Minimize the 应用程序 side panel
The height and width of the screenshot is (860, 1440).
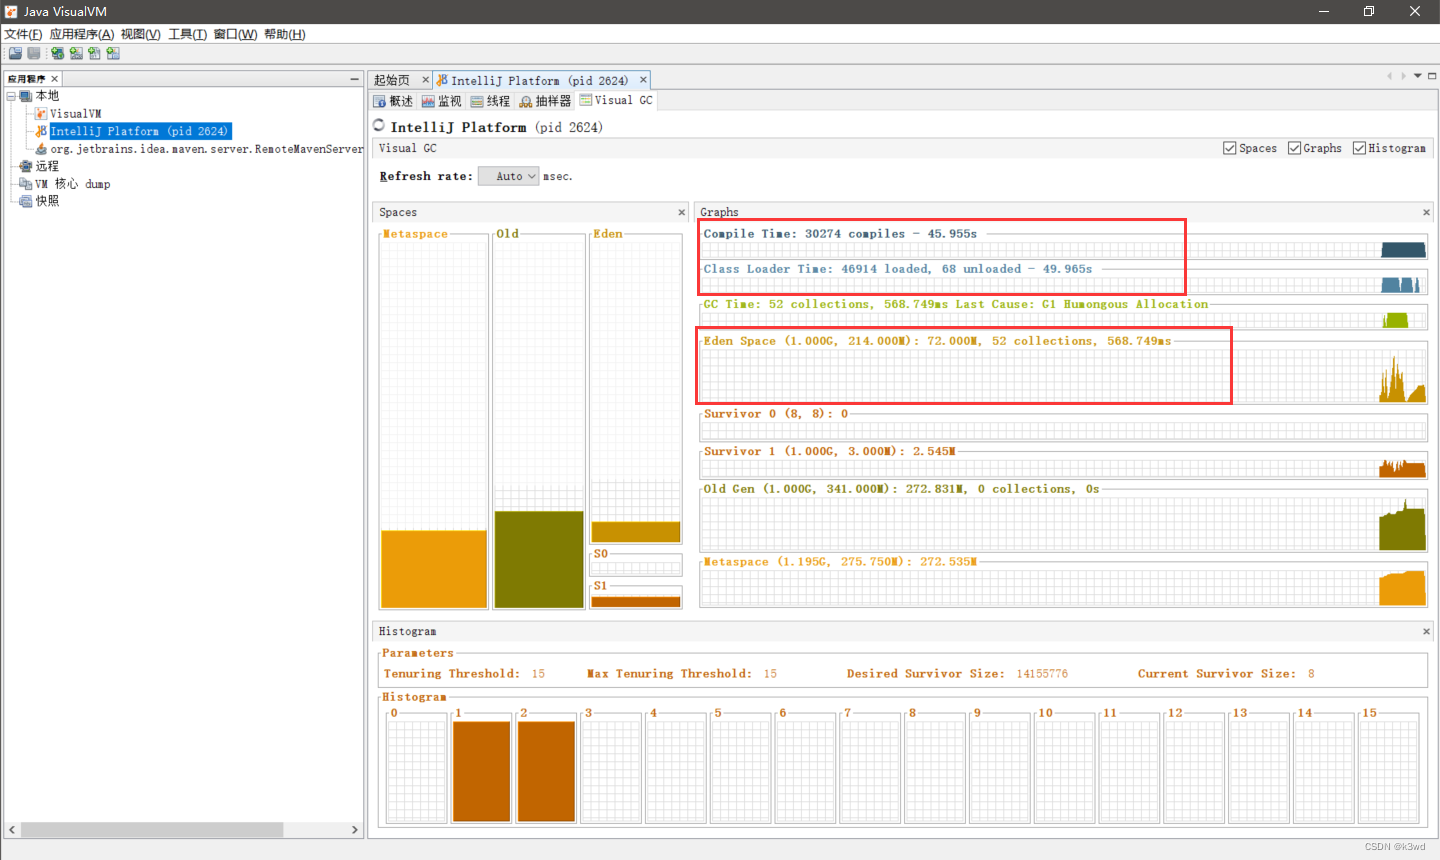[354, 78]
